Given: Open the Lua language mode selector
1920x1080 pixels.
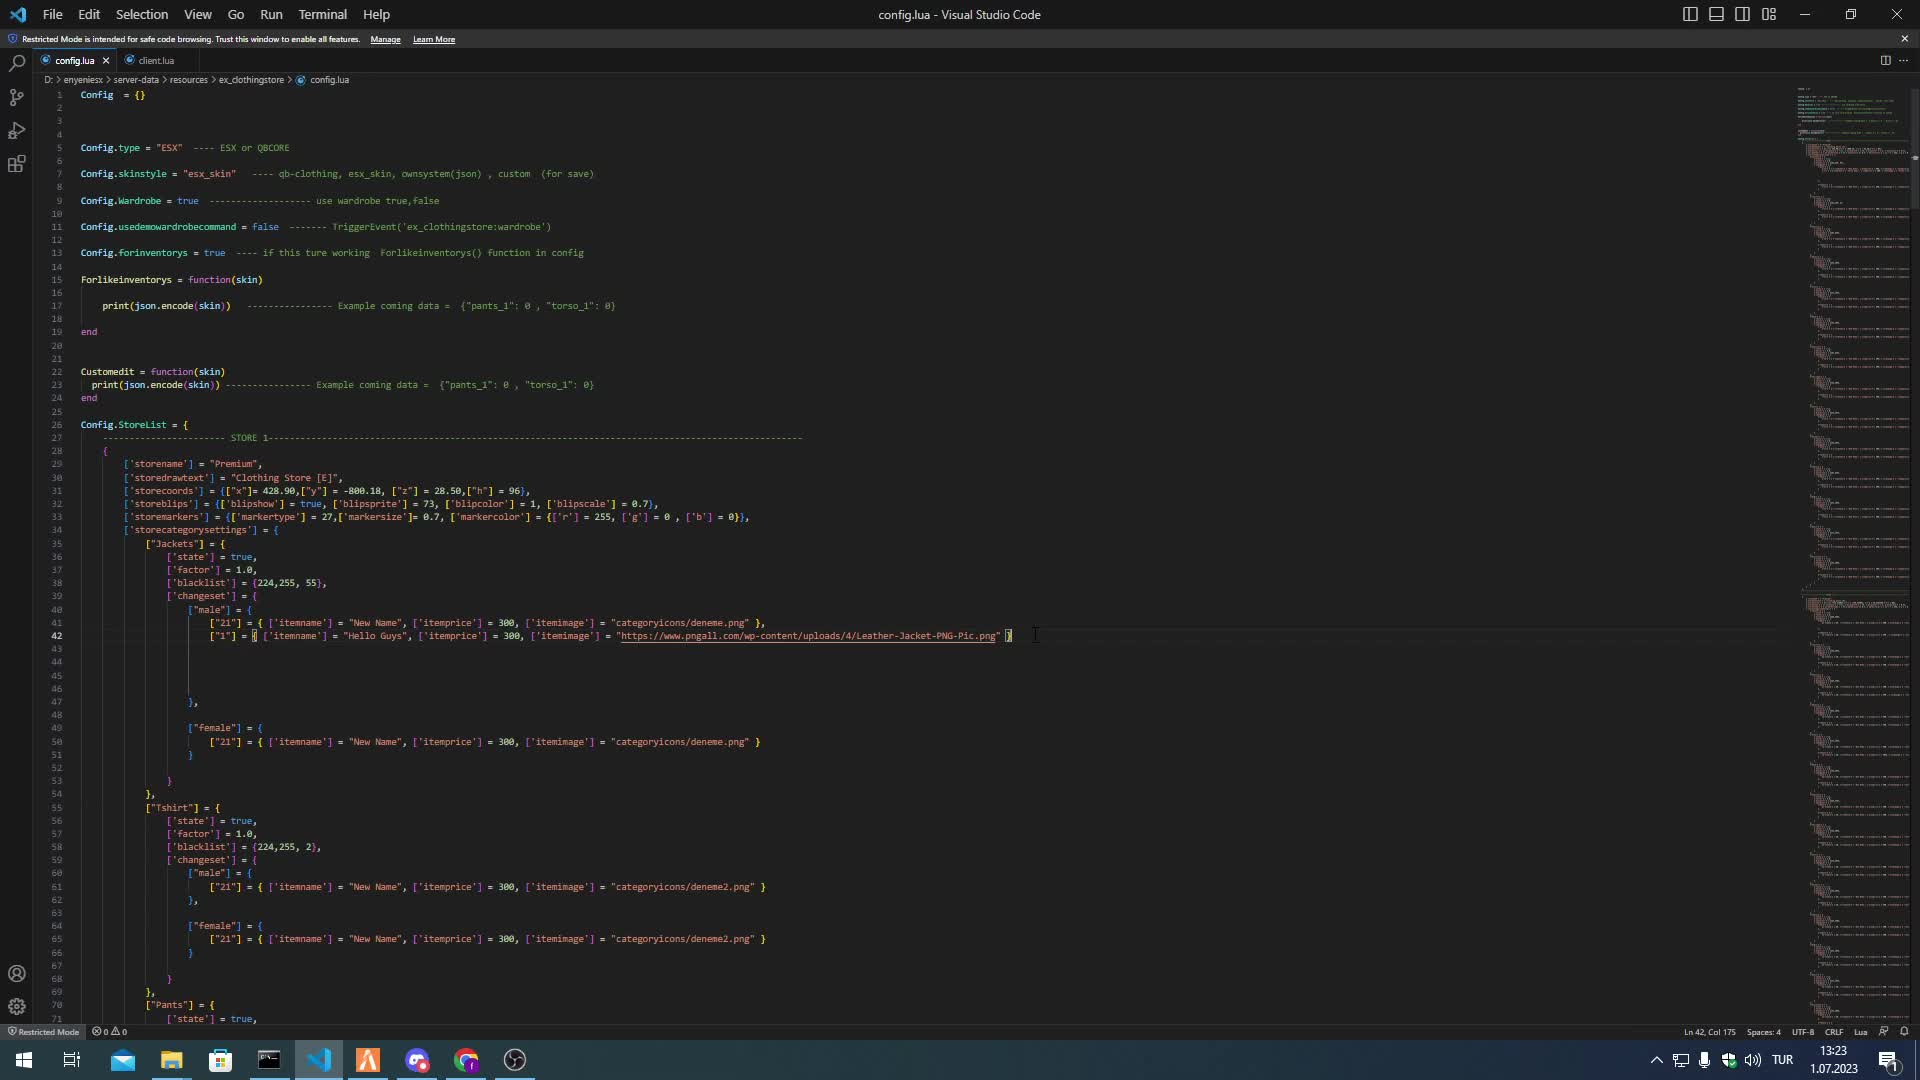Looking at the screenshot, I should point(1860,1032).
